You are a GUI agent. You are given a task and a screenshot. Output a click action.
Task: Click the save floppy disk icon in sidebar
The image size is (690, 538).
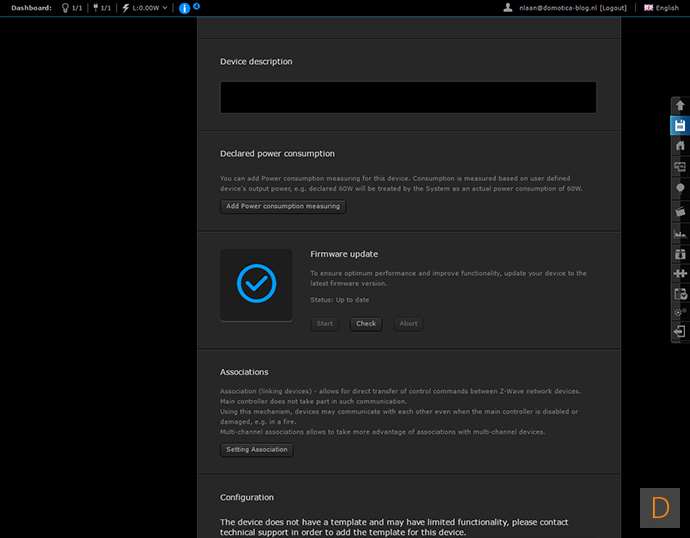(680, 126)
